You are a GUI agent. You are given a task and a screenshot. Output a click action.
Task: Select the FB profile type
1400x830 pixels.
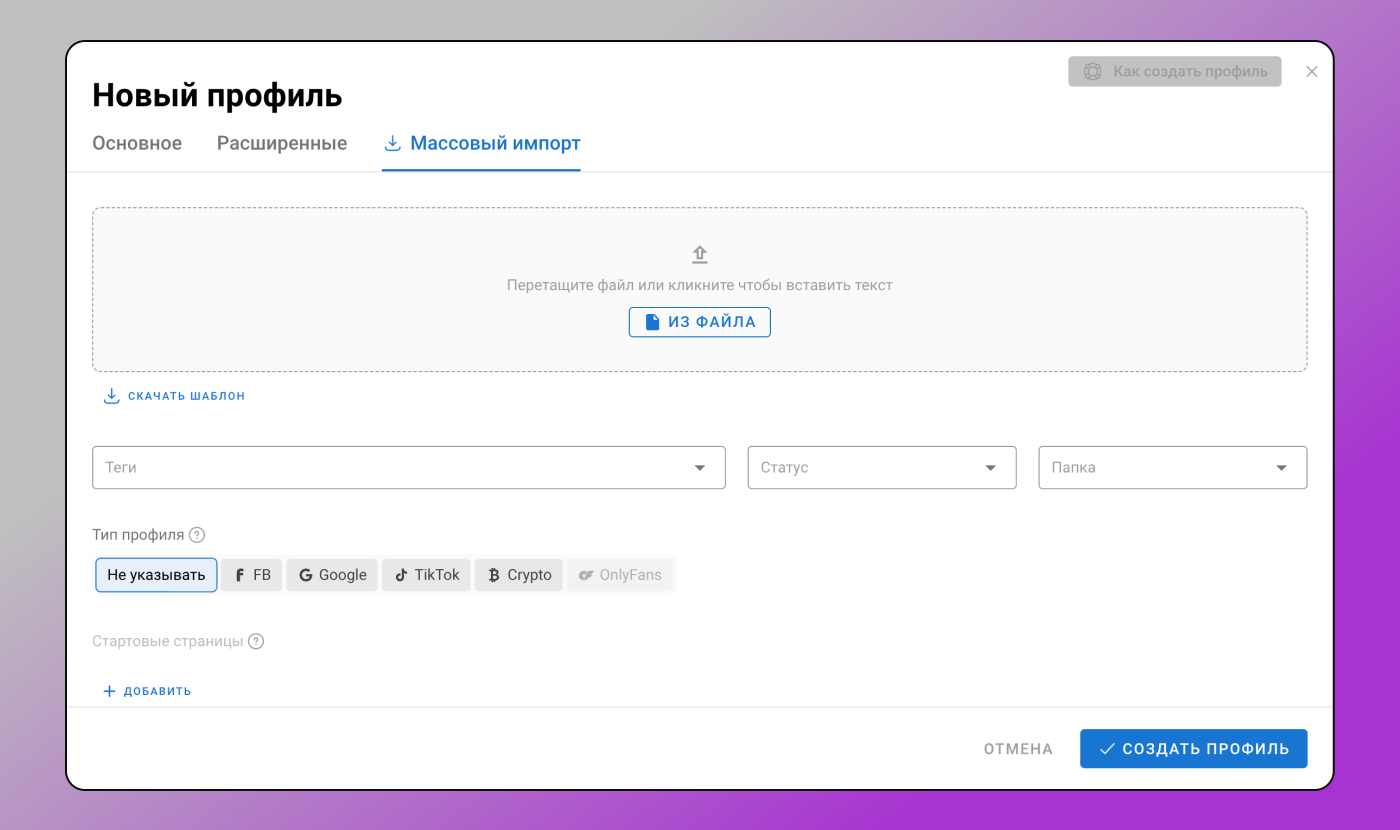252,575
